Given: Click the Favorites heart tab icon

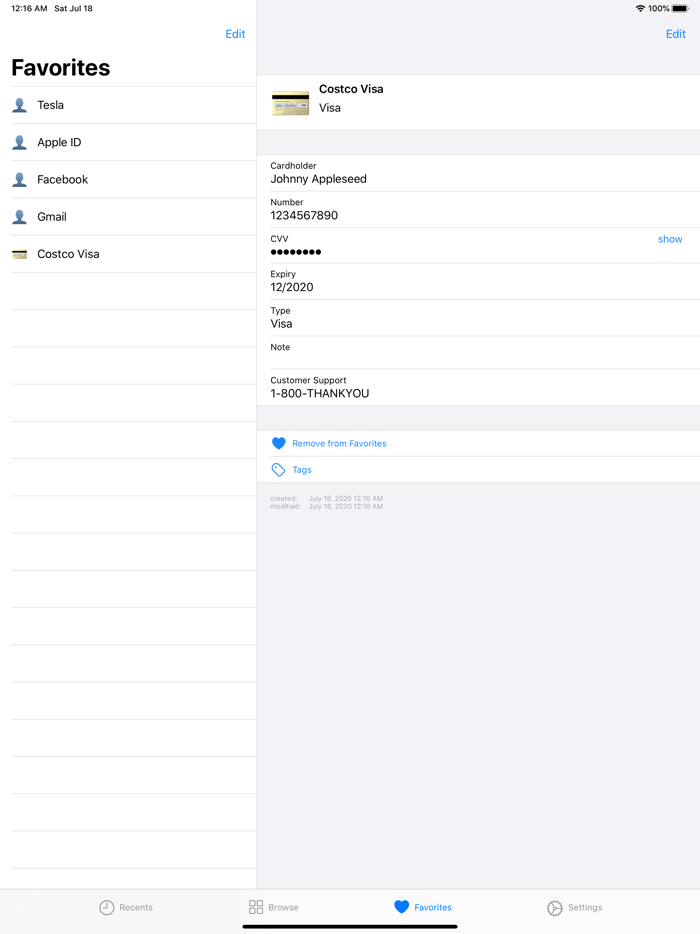Looking at the screenshot, I should click(402, 907).
